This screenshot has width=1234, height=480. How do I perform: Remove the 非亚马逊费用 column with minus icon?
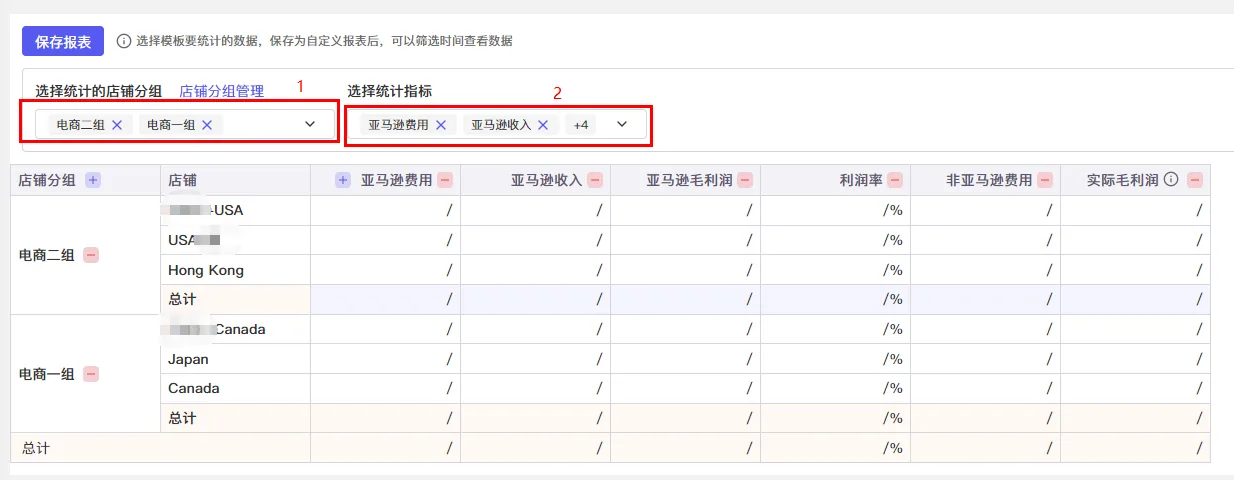pyautogui.click(x=1045, y=180)
